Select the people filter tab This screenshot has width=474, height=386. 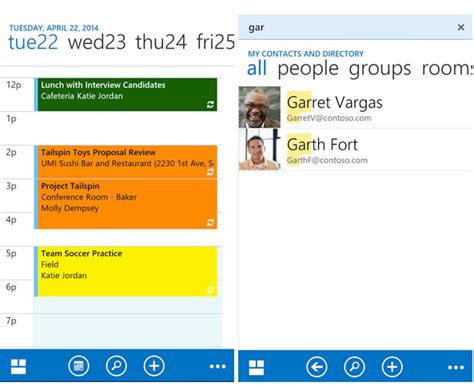click(308, 69)
